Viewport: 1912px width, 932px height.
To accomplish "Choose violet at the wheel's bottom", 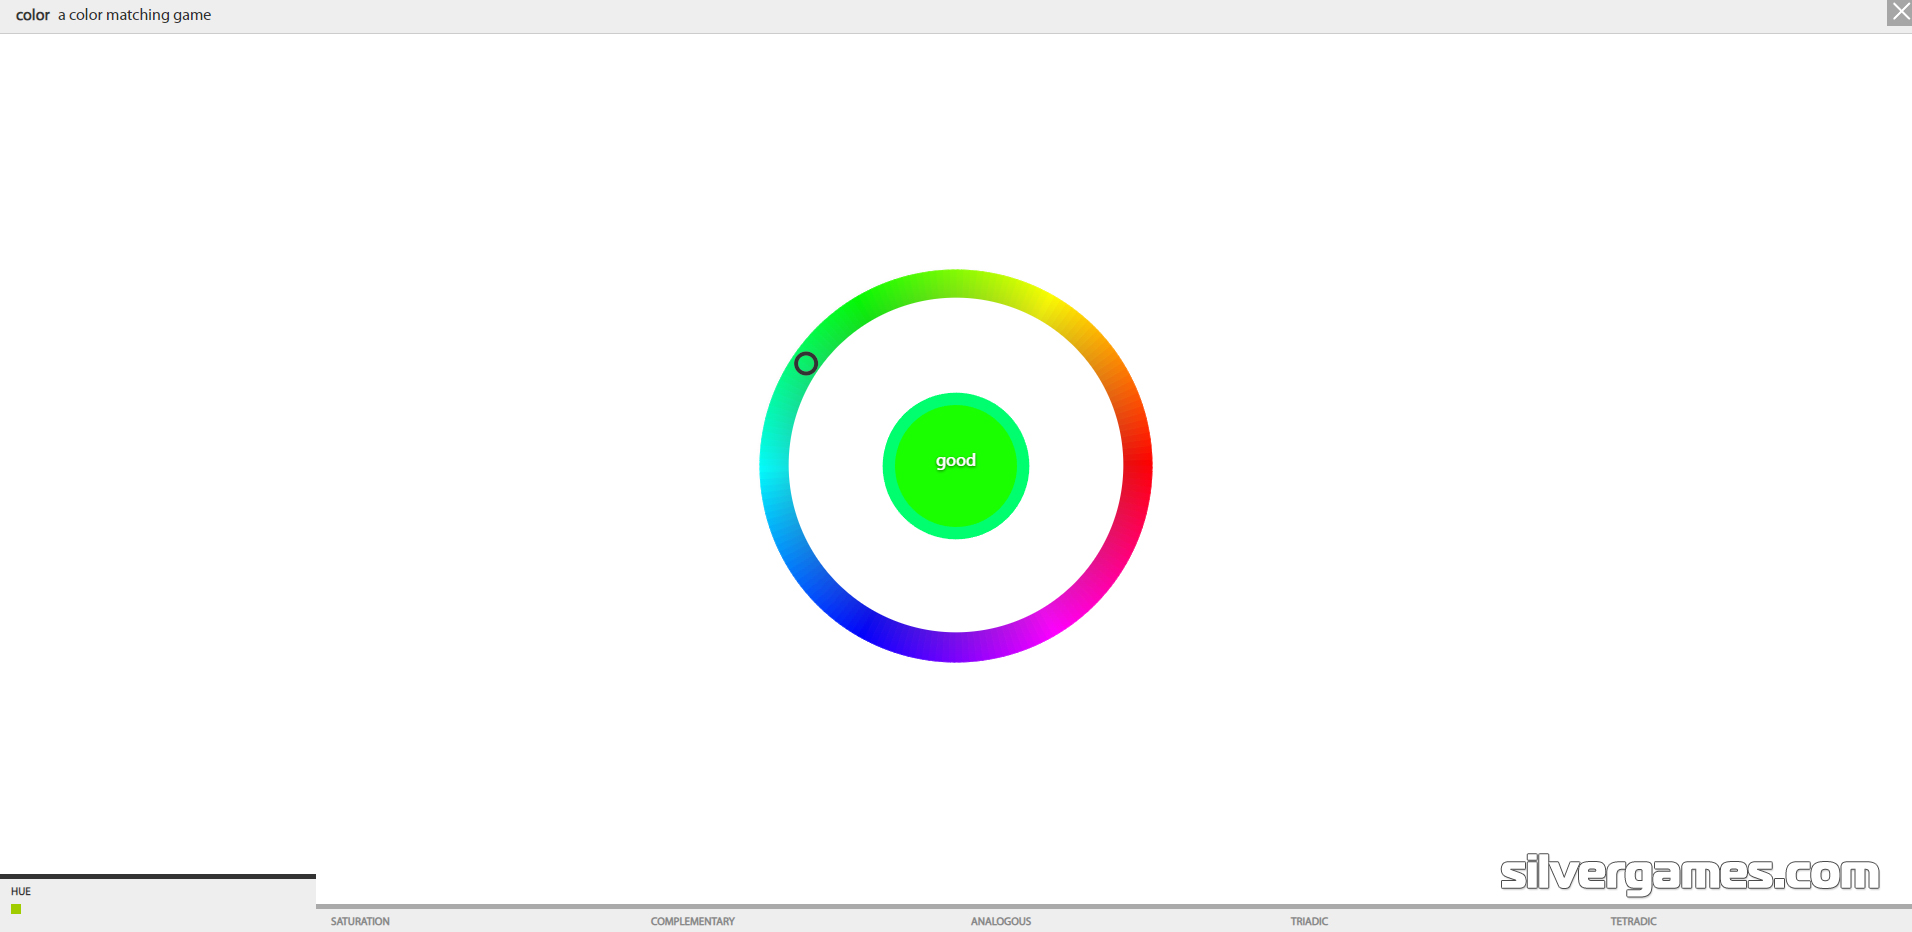I will click(956, 647).
